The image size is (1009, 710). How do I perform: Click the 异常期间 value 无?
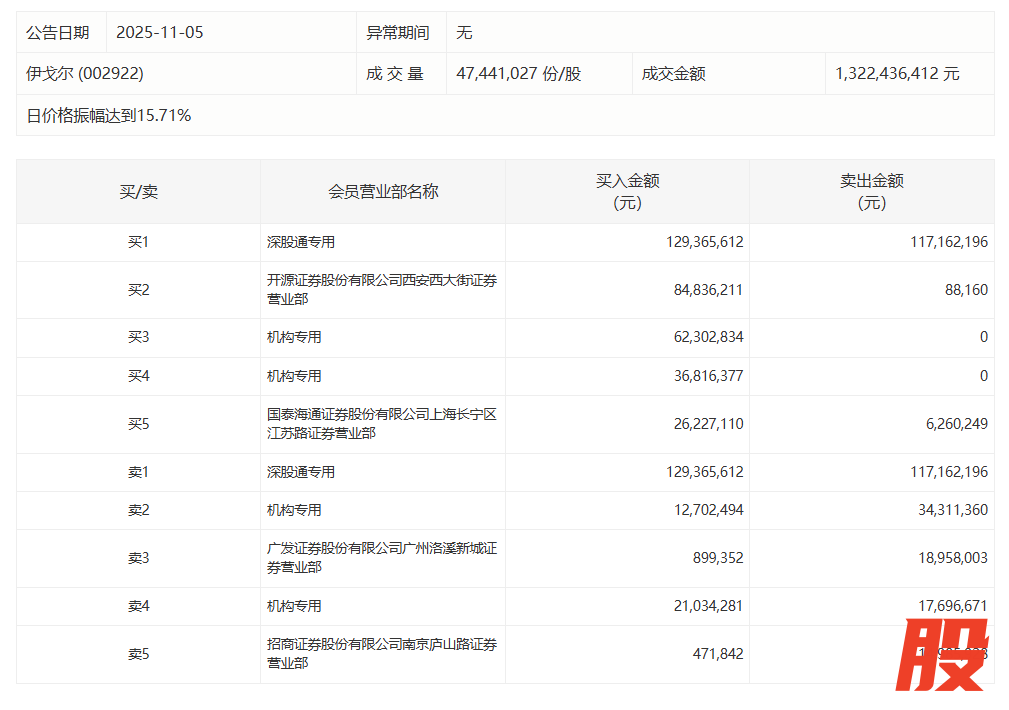pyautogui.click(x=464, y=32)
